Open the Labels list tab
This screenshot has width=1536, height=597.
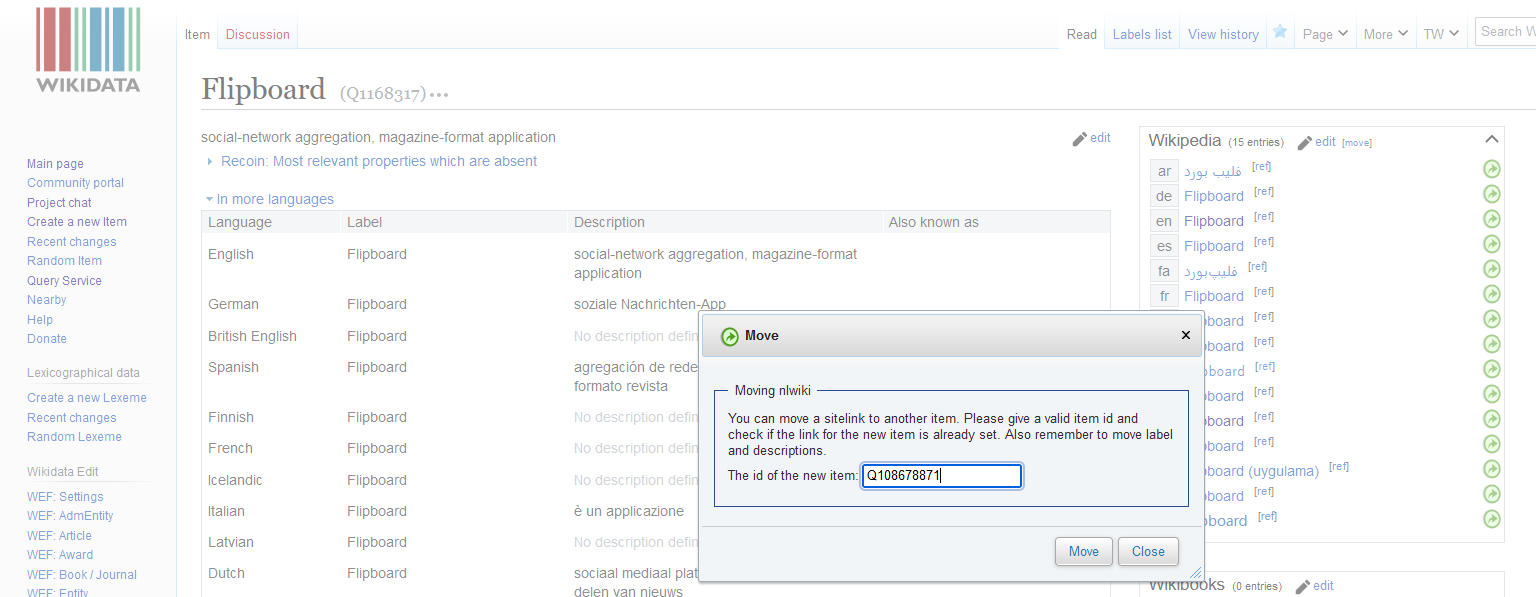pos(1142,34)
